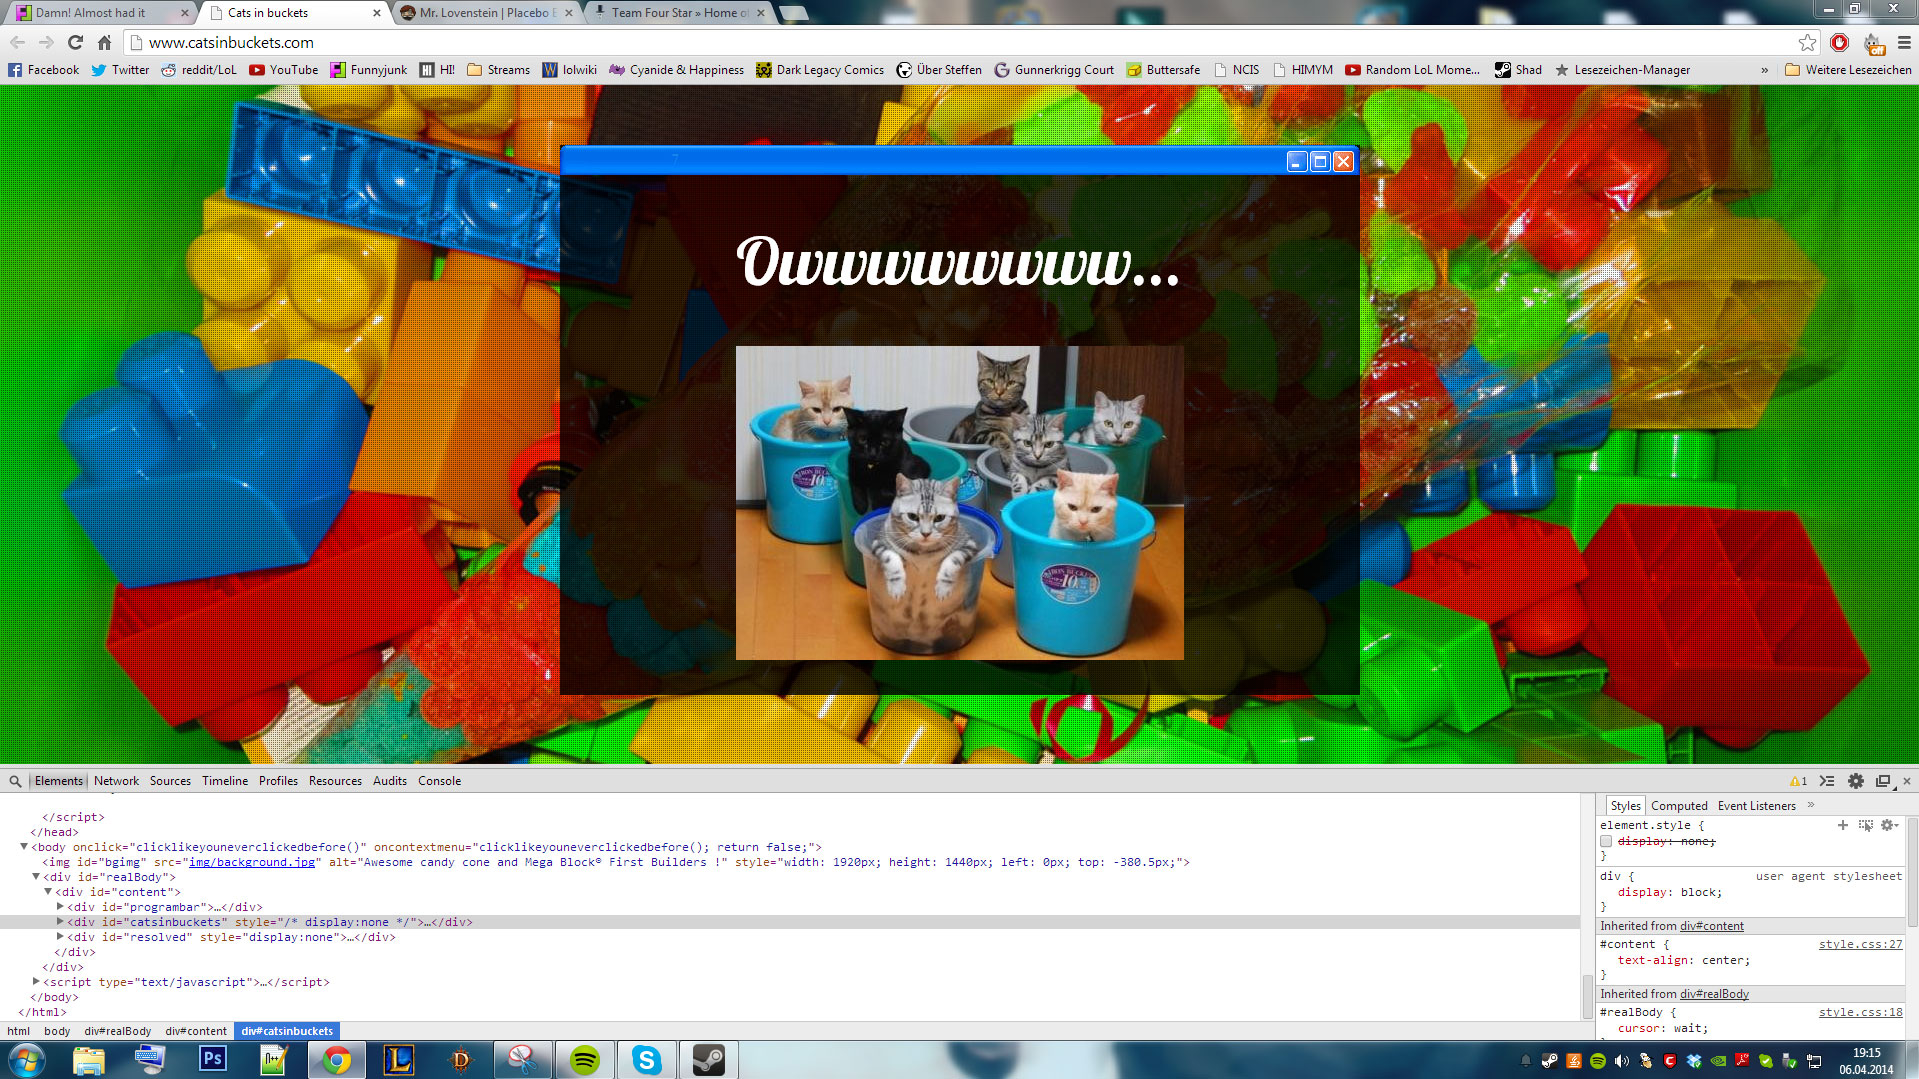Screen dimensions: 1919x1079
Task: Go to Chrome home page icon
Action: pyautogui.click(x=104, y=42)
